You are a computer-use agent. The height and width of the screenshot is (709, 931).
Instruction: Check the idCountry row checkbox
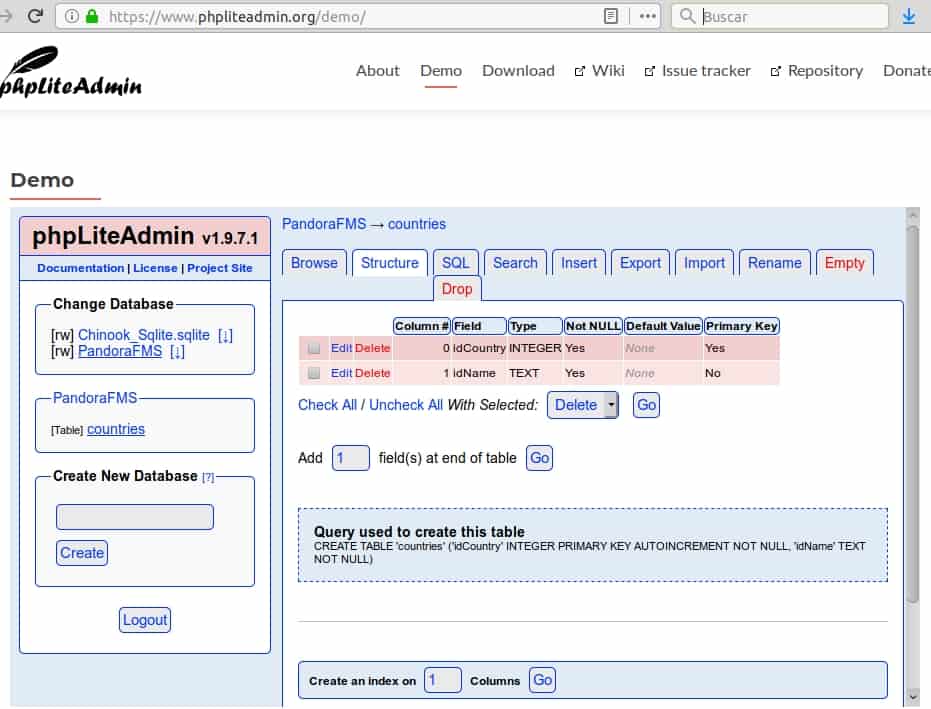pyautogui.click(x=314, y=348)
